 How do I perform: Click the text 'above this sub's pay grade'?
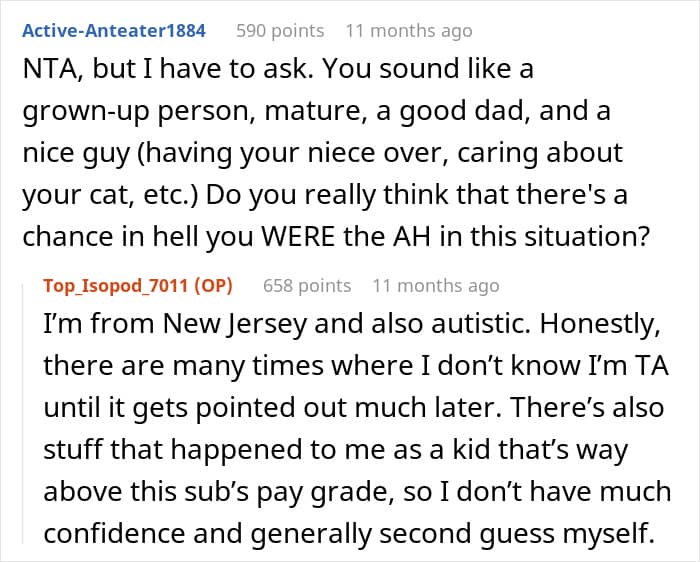click(219, 492)
